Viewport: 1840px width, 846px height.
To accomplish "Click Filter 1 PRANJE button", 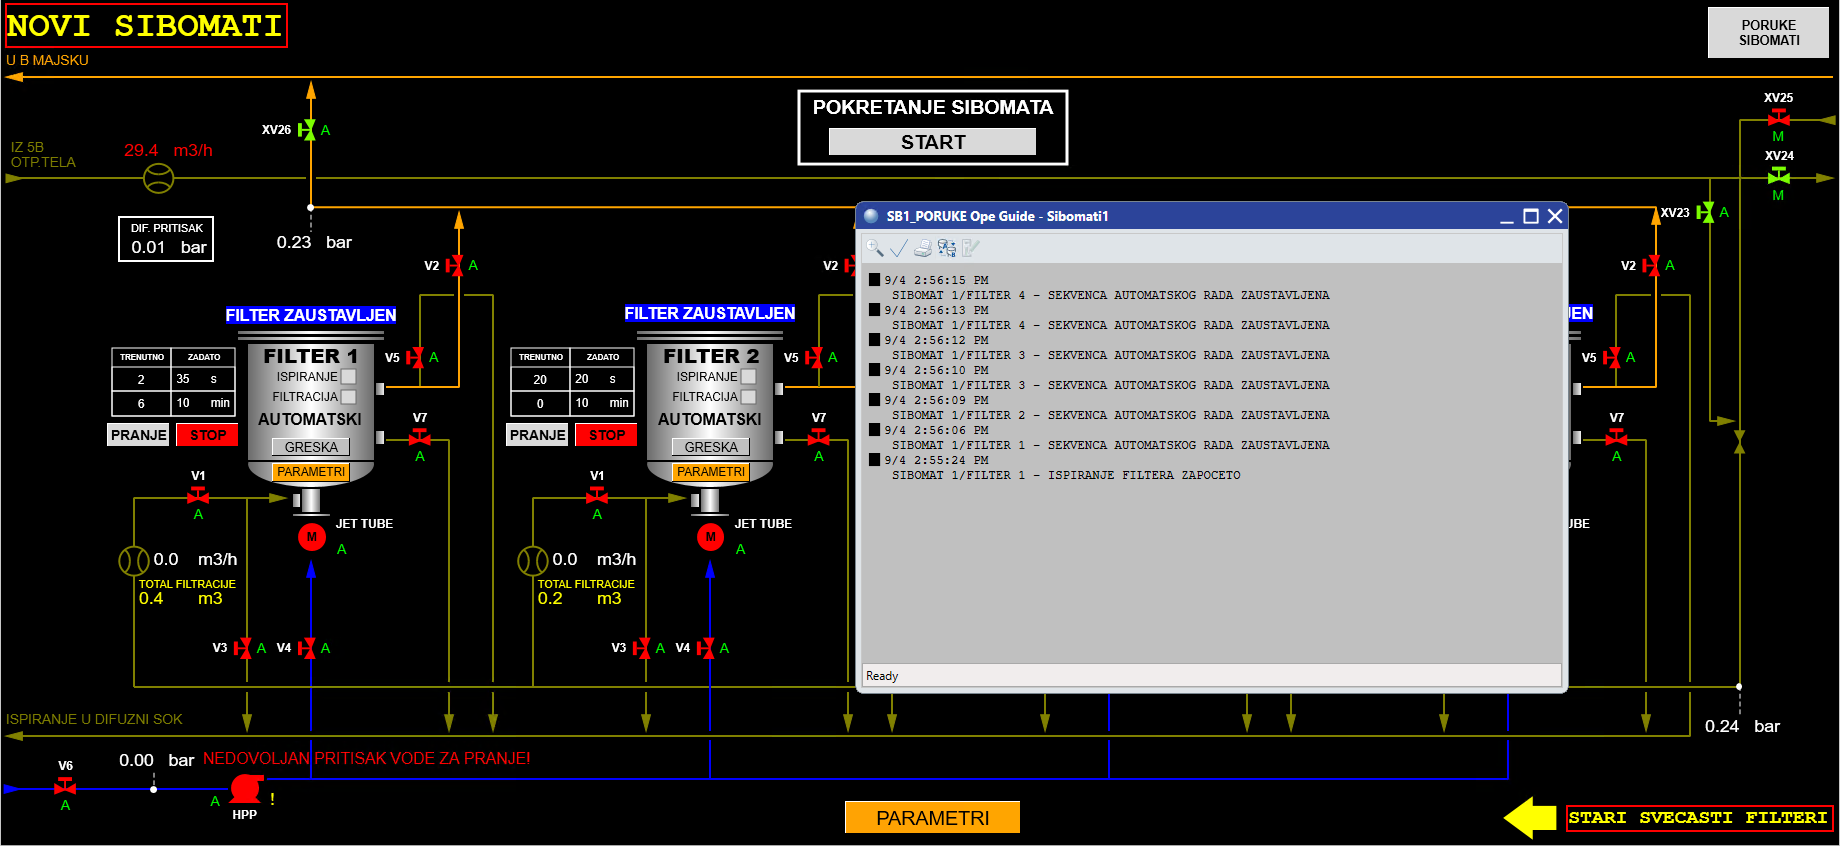I will pos(138,435).
